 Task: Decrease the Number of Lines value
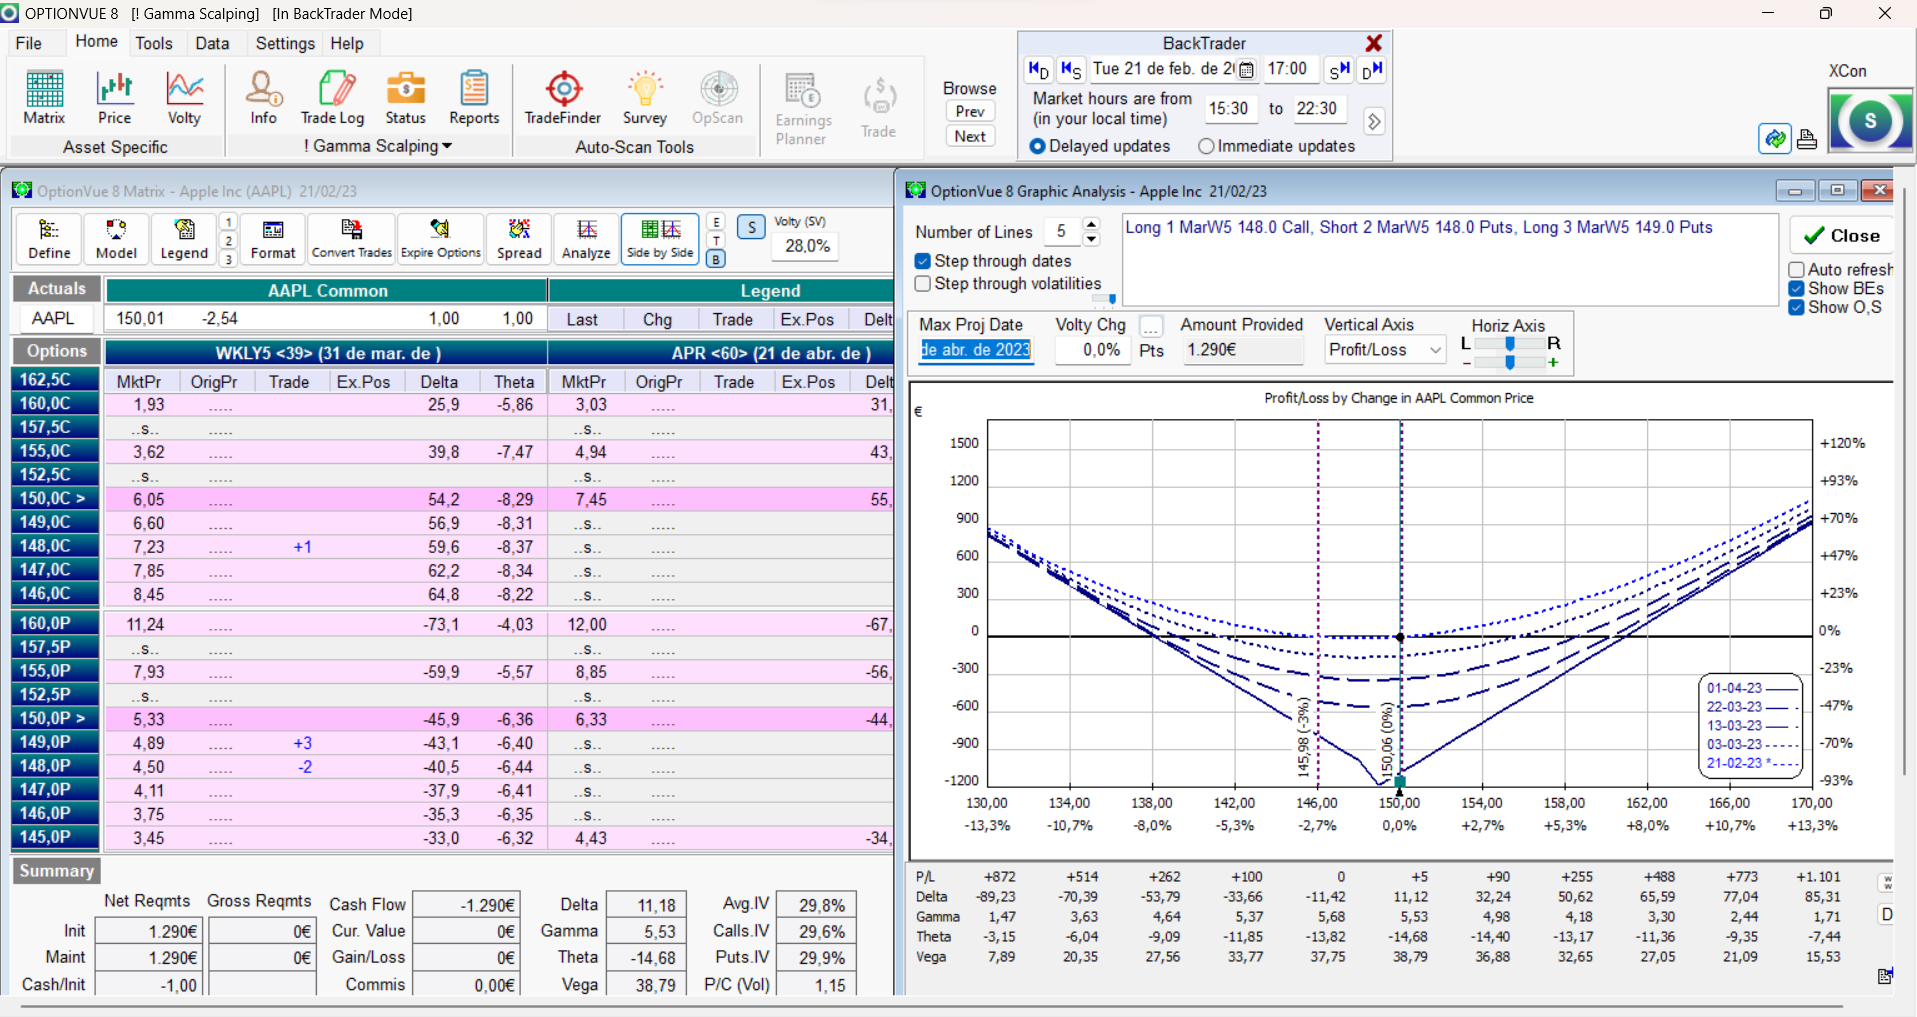point(1091,239)
